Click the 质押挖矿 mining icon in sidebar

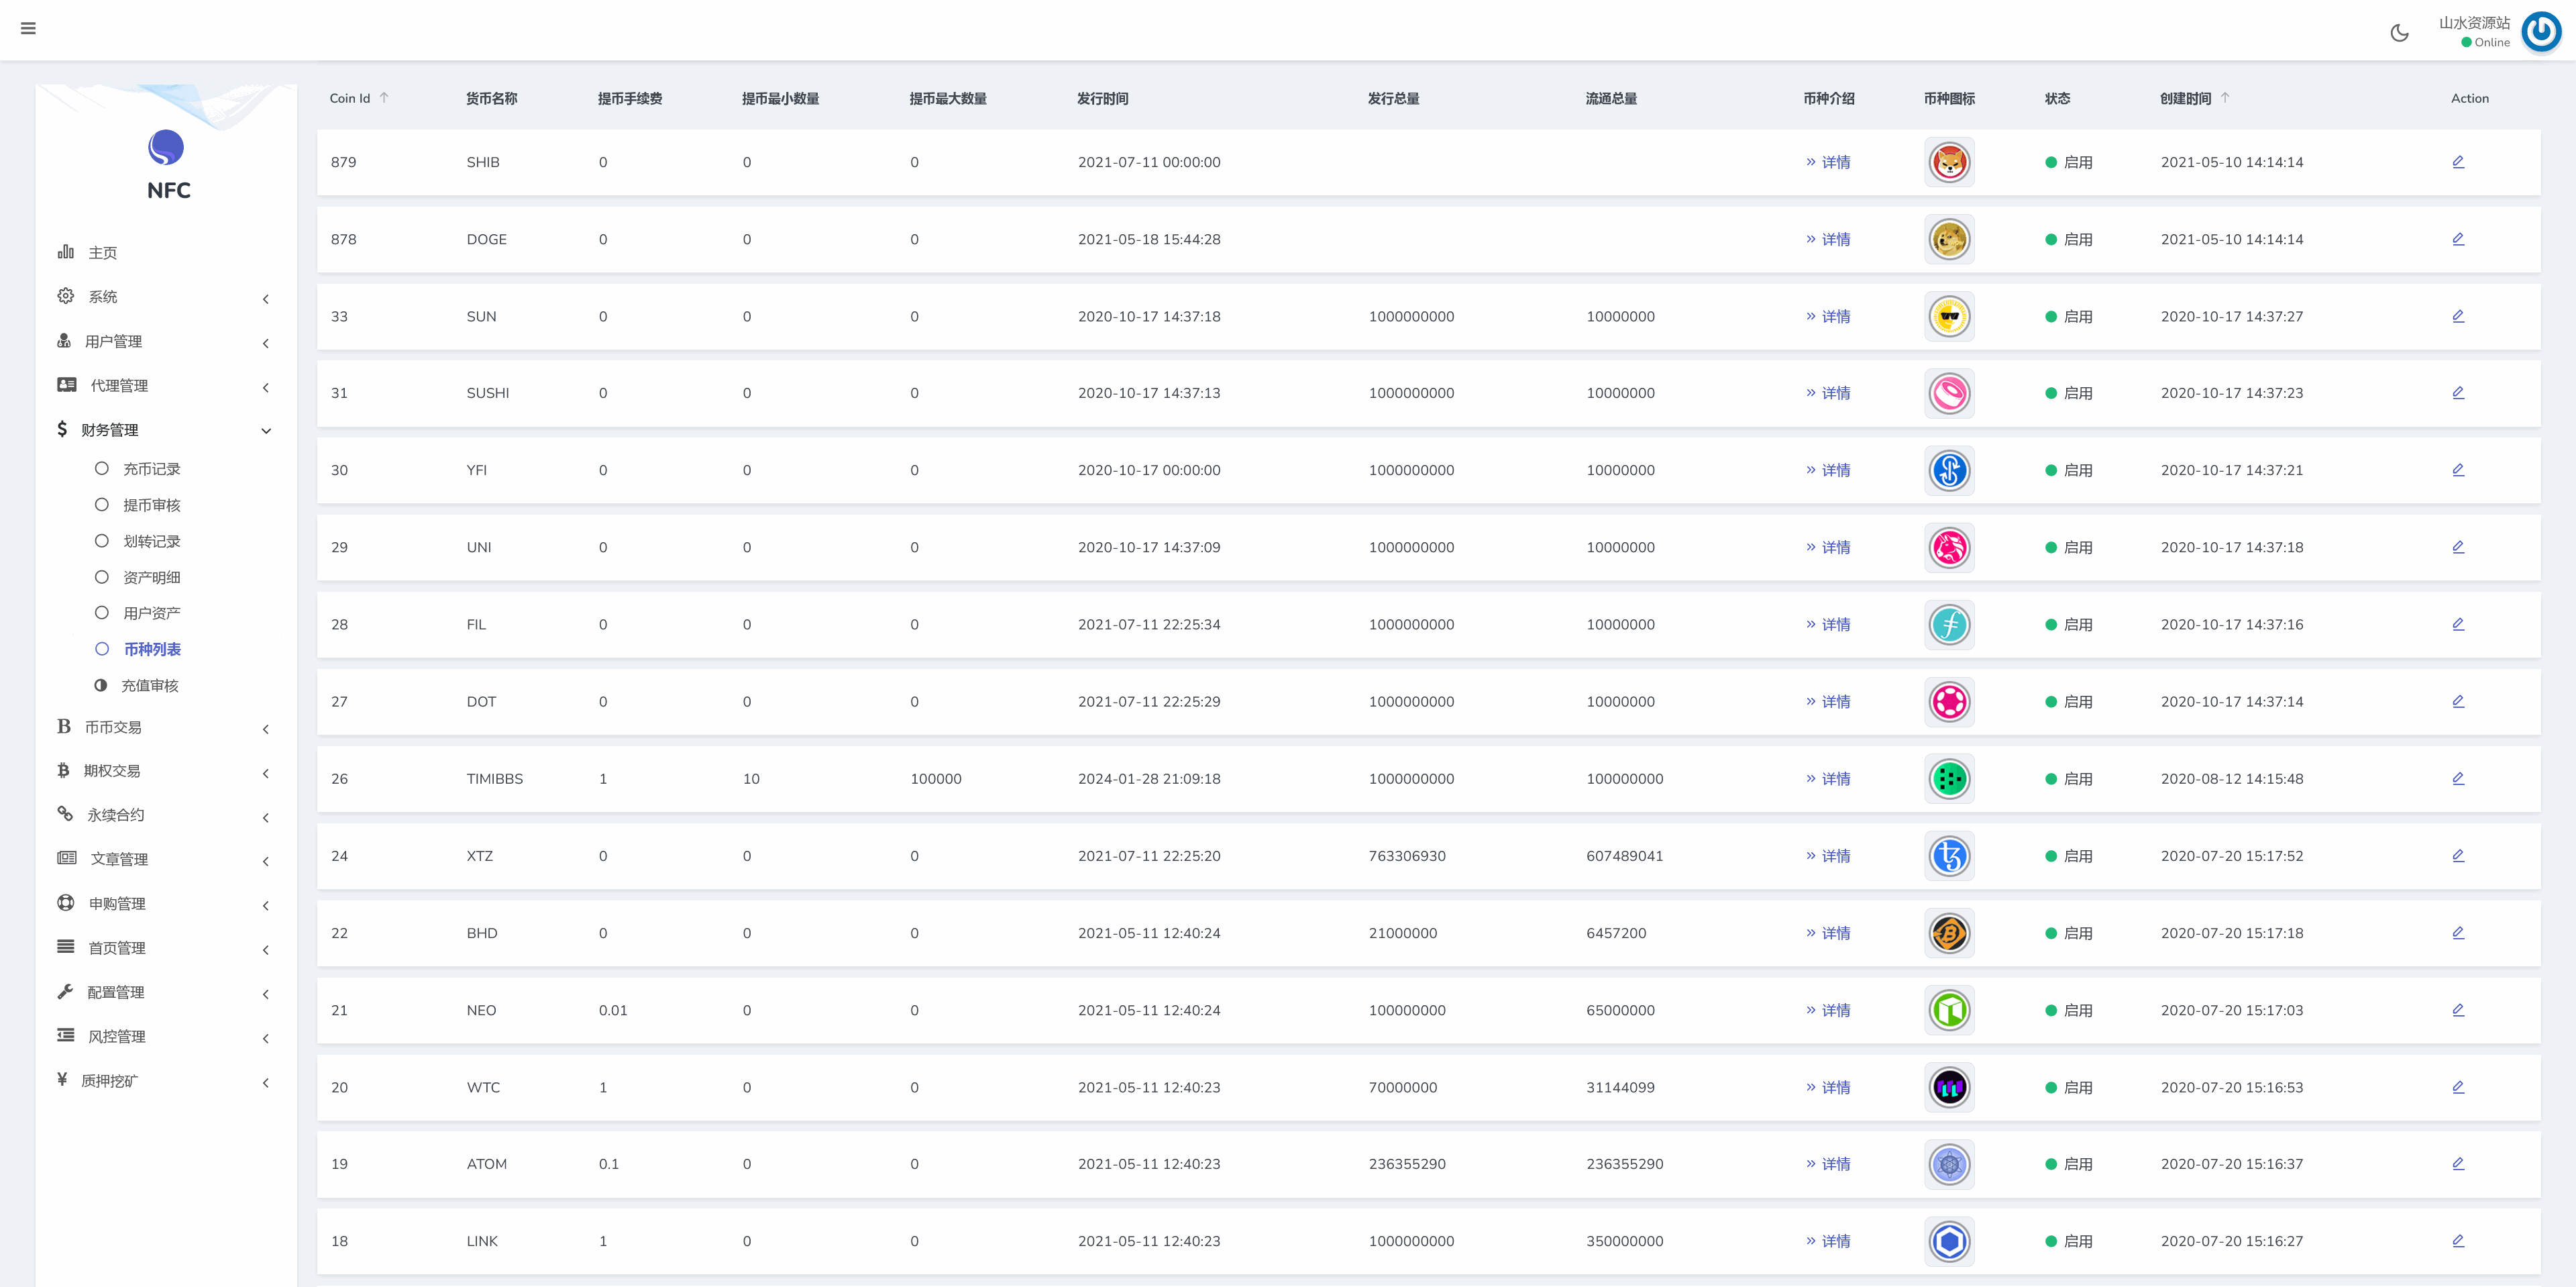[62, 1080]
